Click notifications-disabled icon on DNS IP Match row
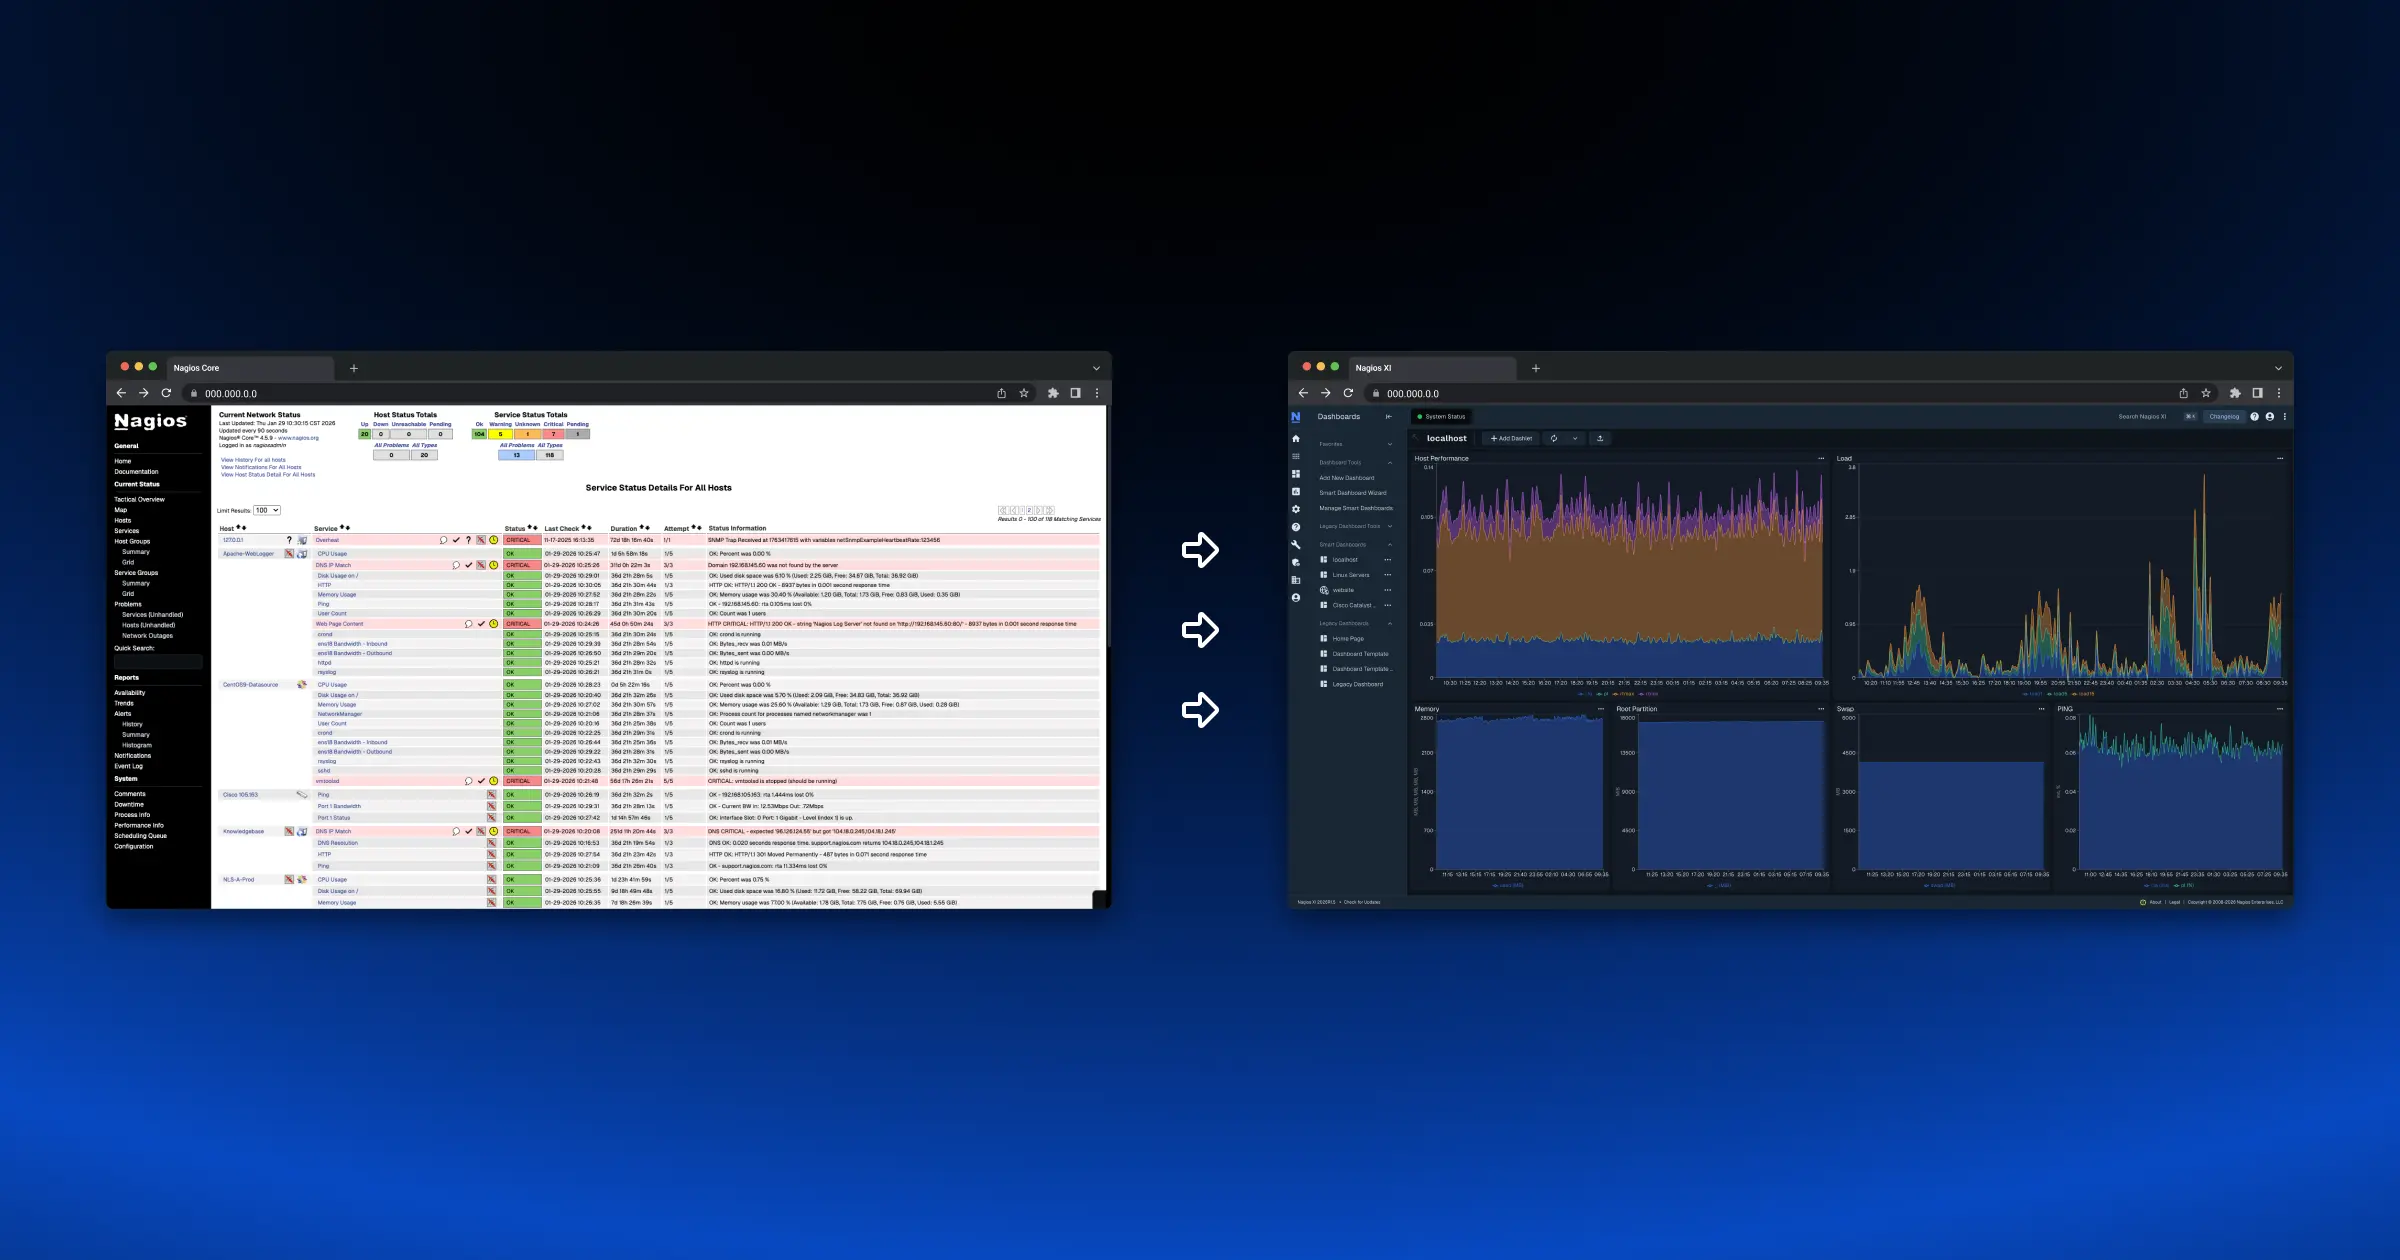Image resolution: width=2400 pixels, height=1260 pixels. pos(481,565)
